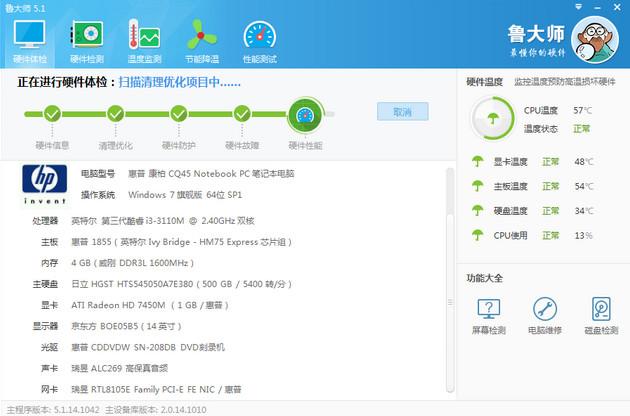Click the hardware list vertical scrollbar
Screen dimensions: 630x416
[450, 280]
